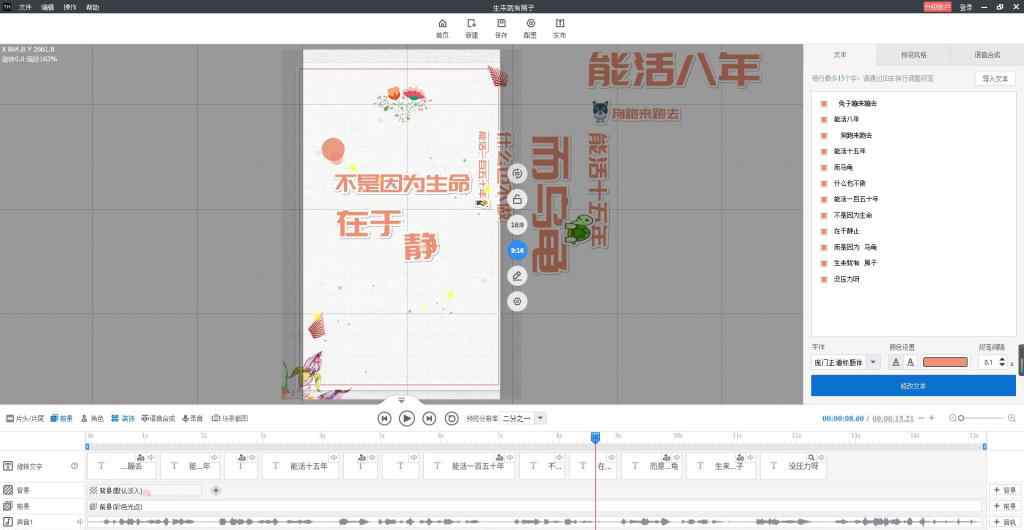Viewport: 1024px width, 530px height.
Task: Select 角色 character tool
Action: [92, 418]
